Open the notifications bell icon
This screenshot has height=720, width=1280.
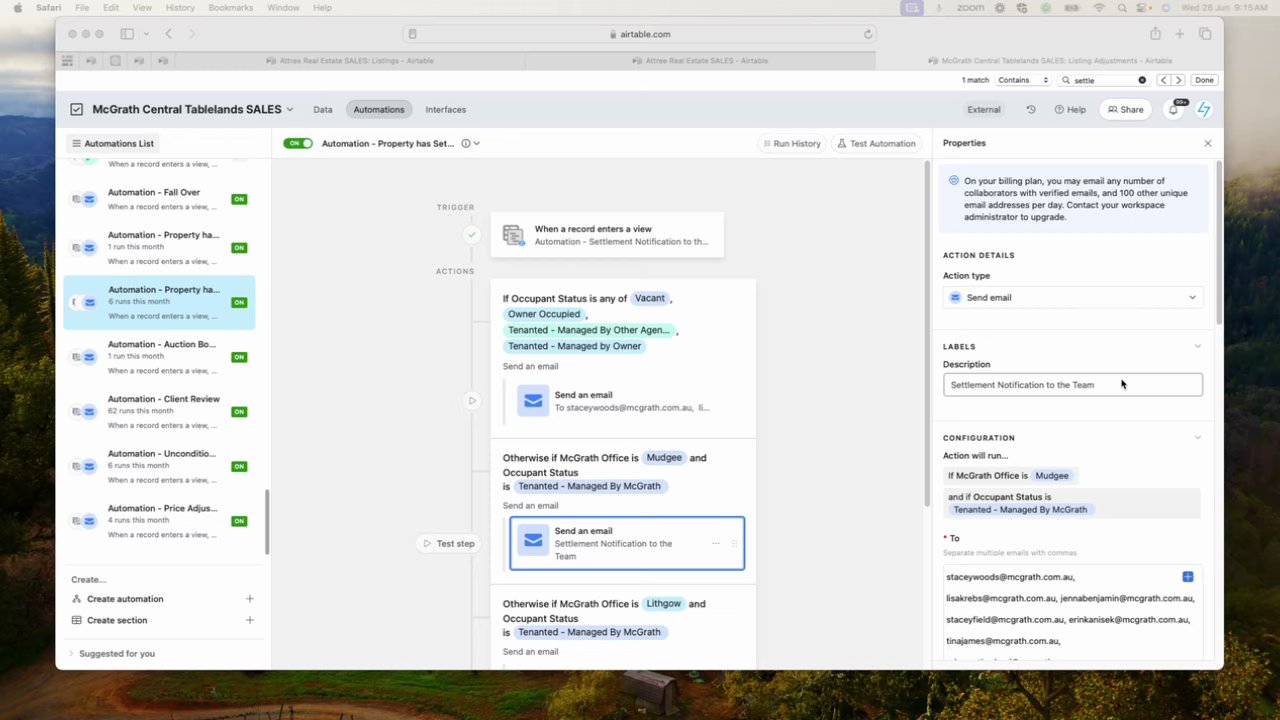(x=1174, y=110)
